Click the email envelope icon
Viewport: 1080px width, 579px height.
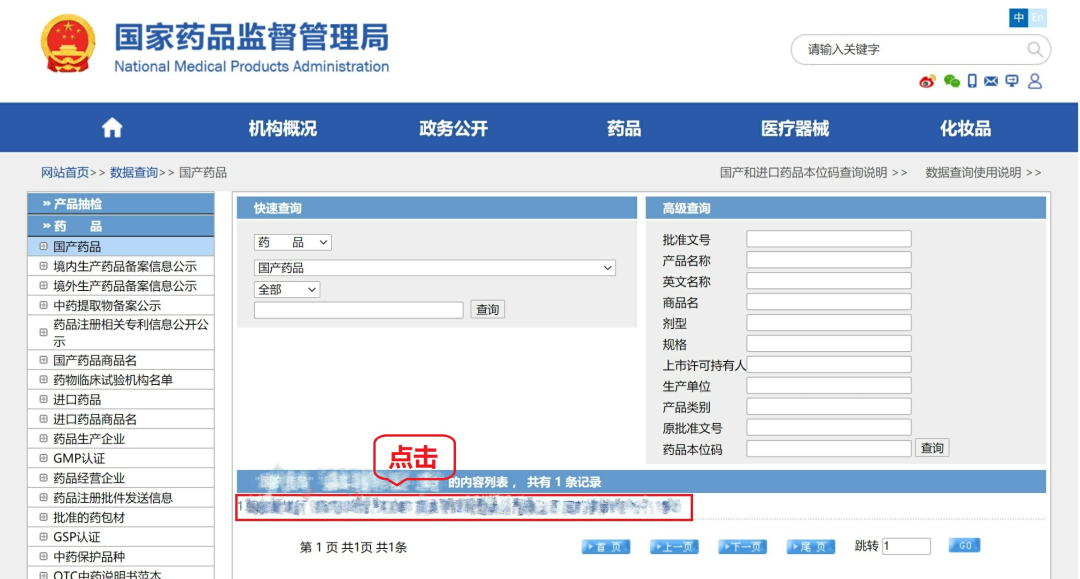(991, 81)
